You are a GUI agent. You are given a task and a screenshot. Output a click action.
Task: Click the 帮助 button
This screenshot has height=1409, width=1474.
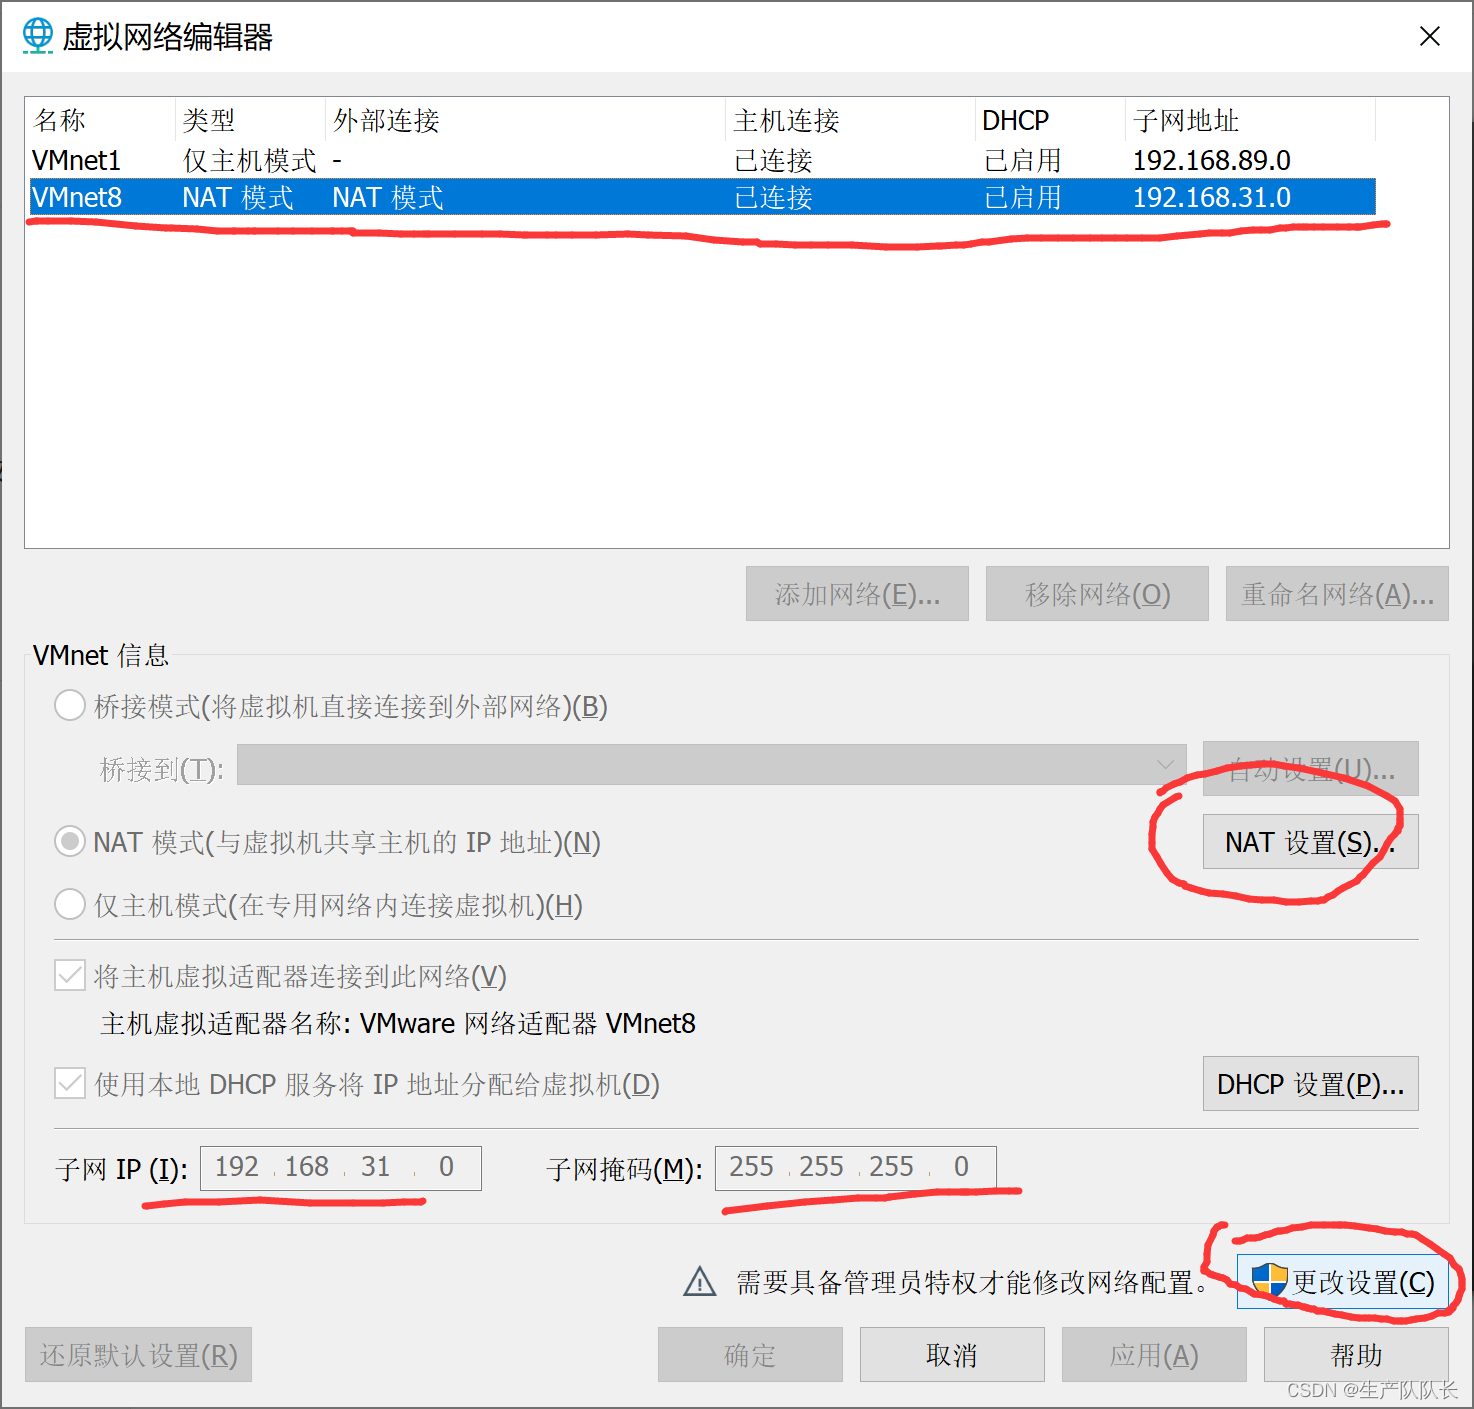[x=1356, y=1355]
